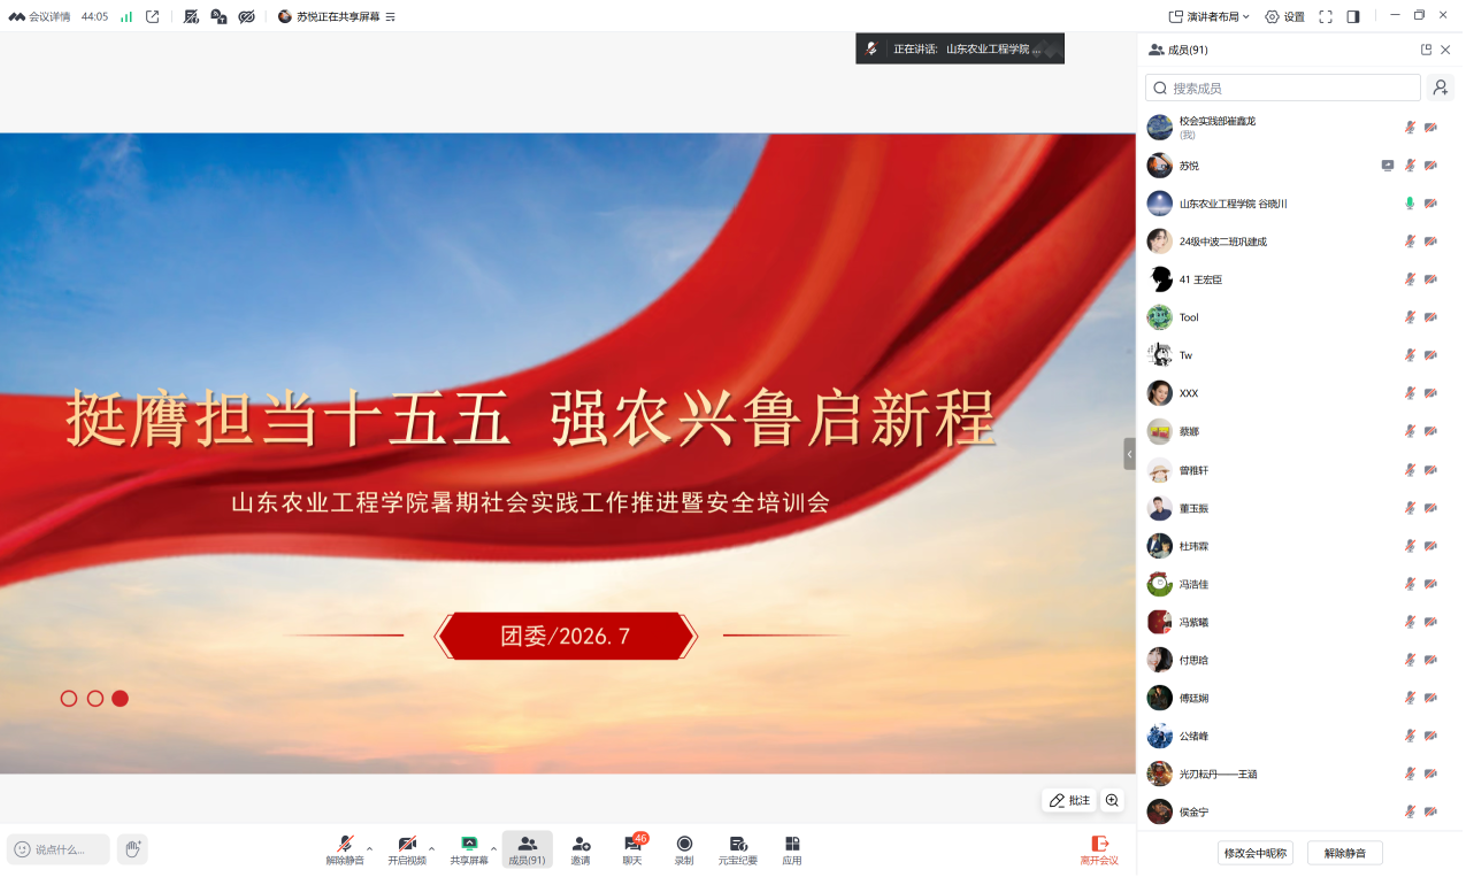Click the invite member icon beside the search field
This screenshot has width=1464, height=876.
(1440, 88)
